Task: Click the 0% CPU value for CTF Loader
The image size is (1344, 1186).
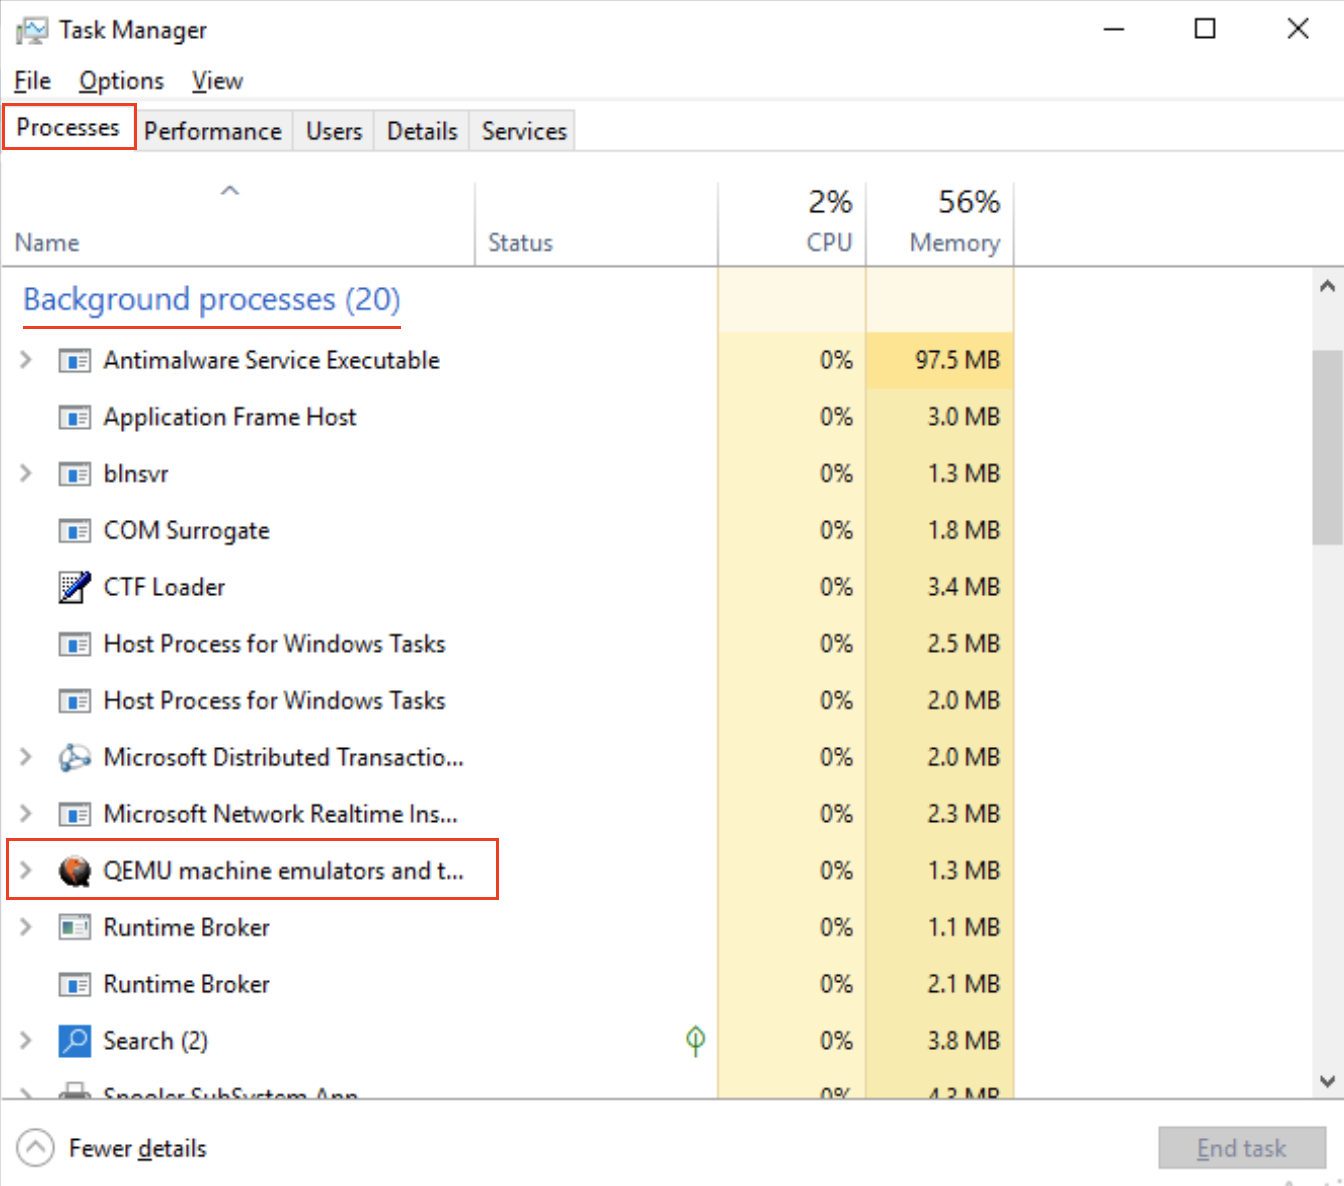Action: click(836, 587)
